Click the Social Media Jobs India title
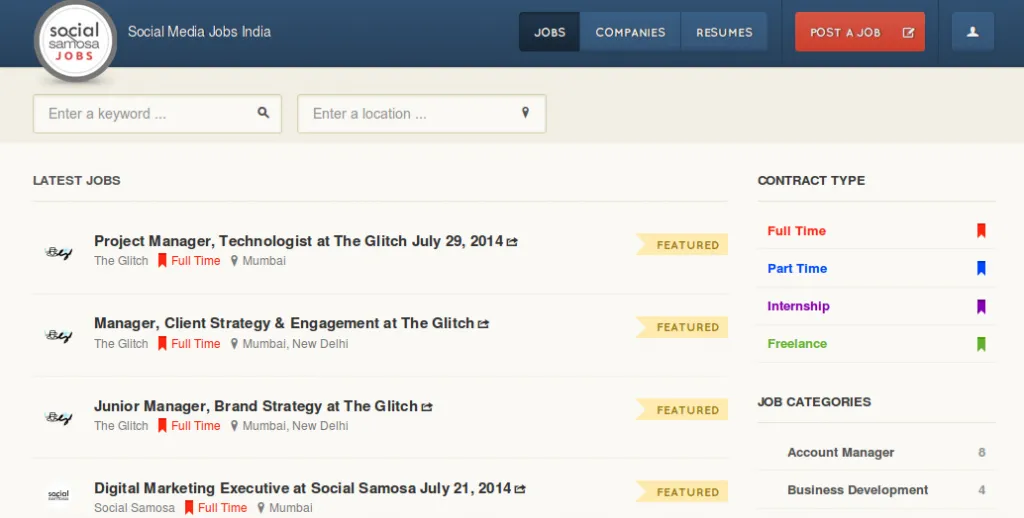 [199, 31]
